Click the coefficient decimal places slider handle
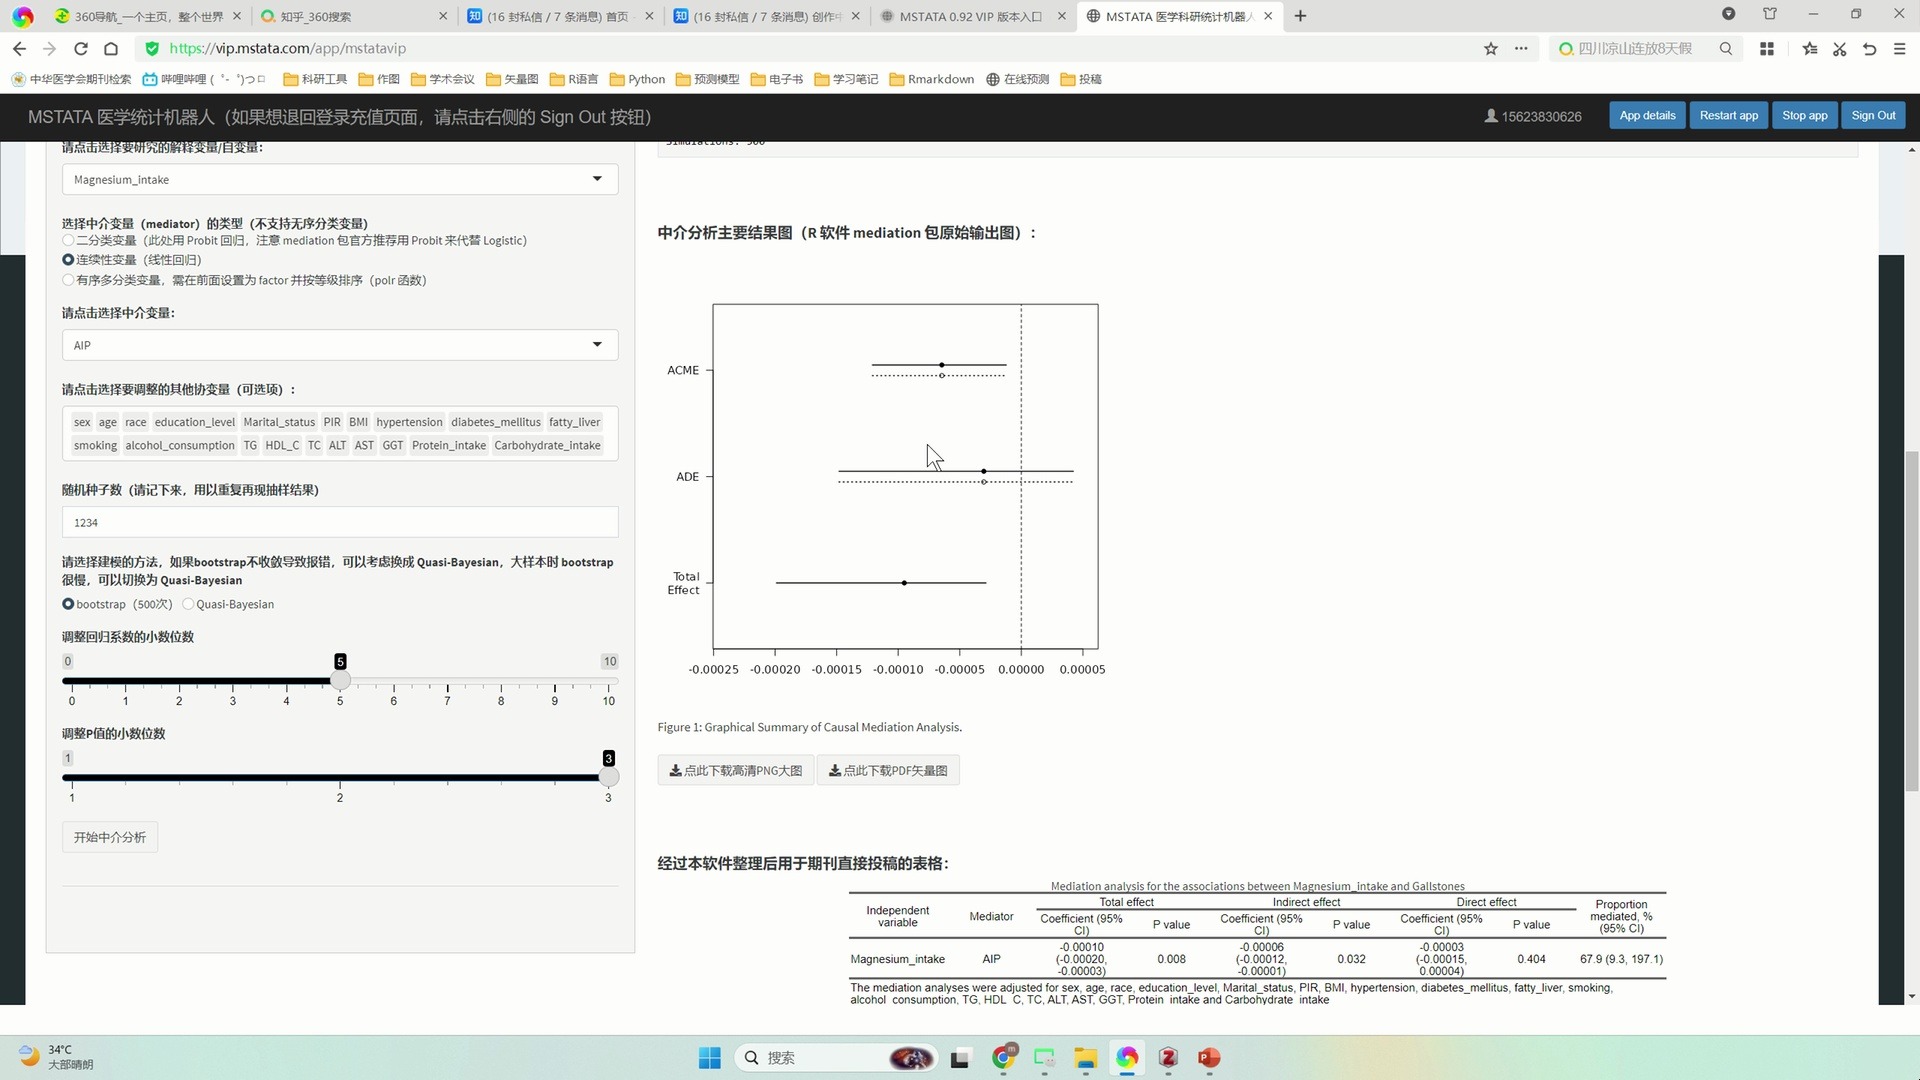 [x=340, y=680]
